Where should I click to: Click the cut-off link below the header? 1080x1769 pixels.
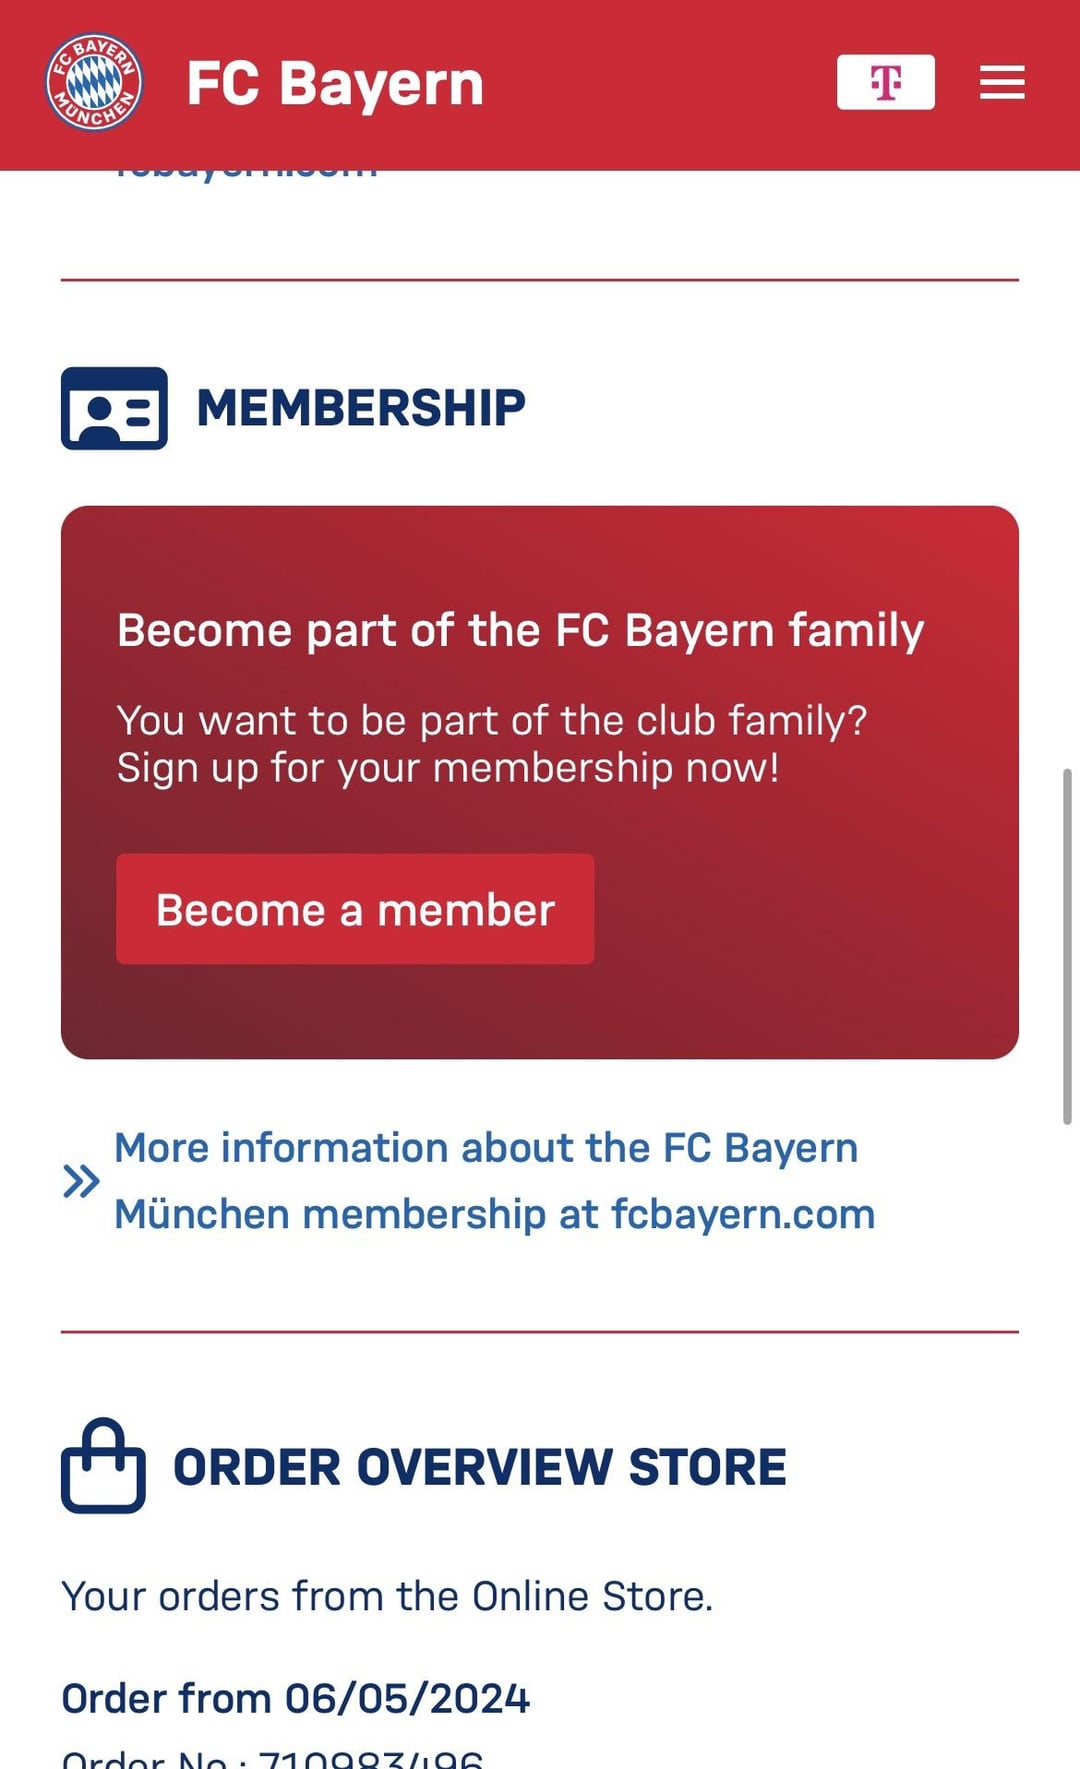click(246, 174)
